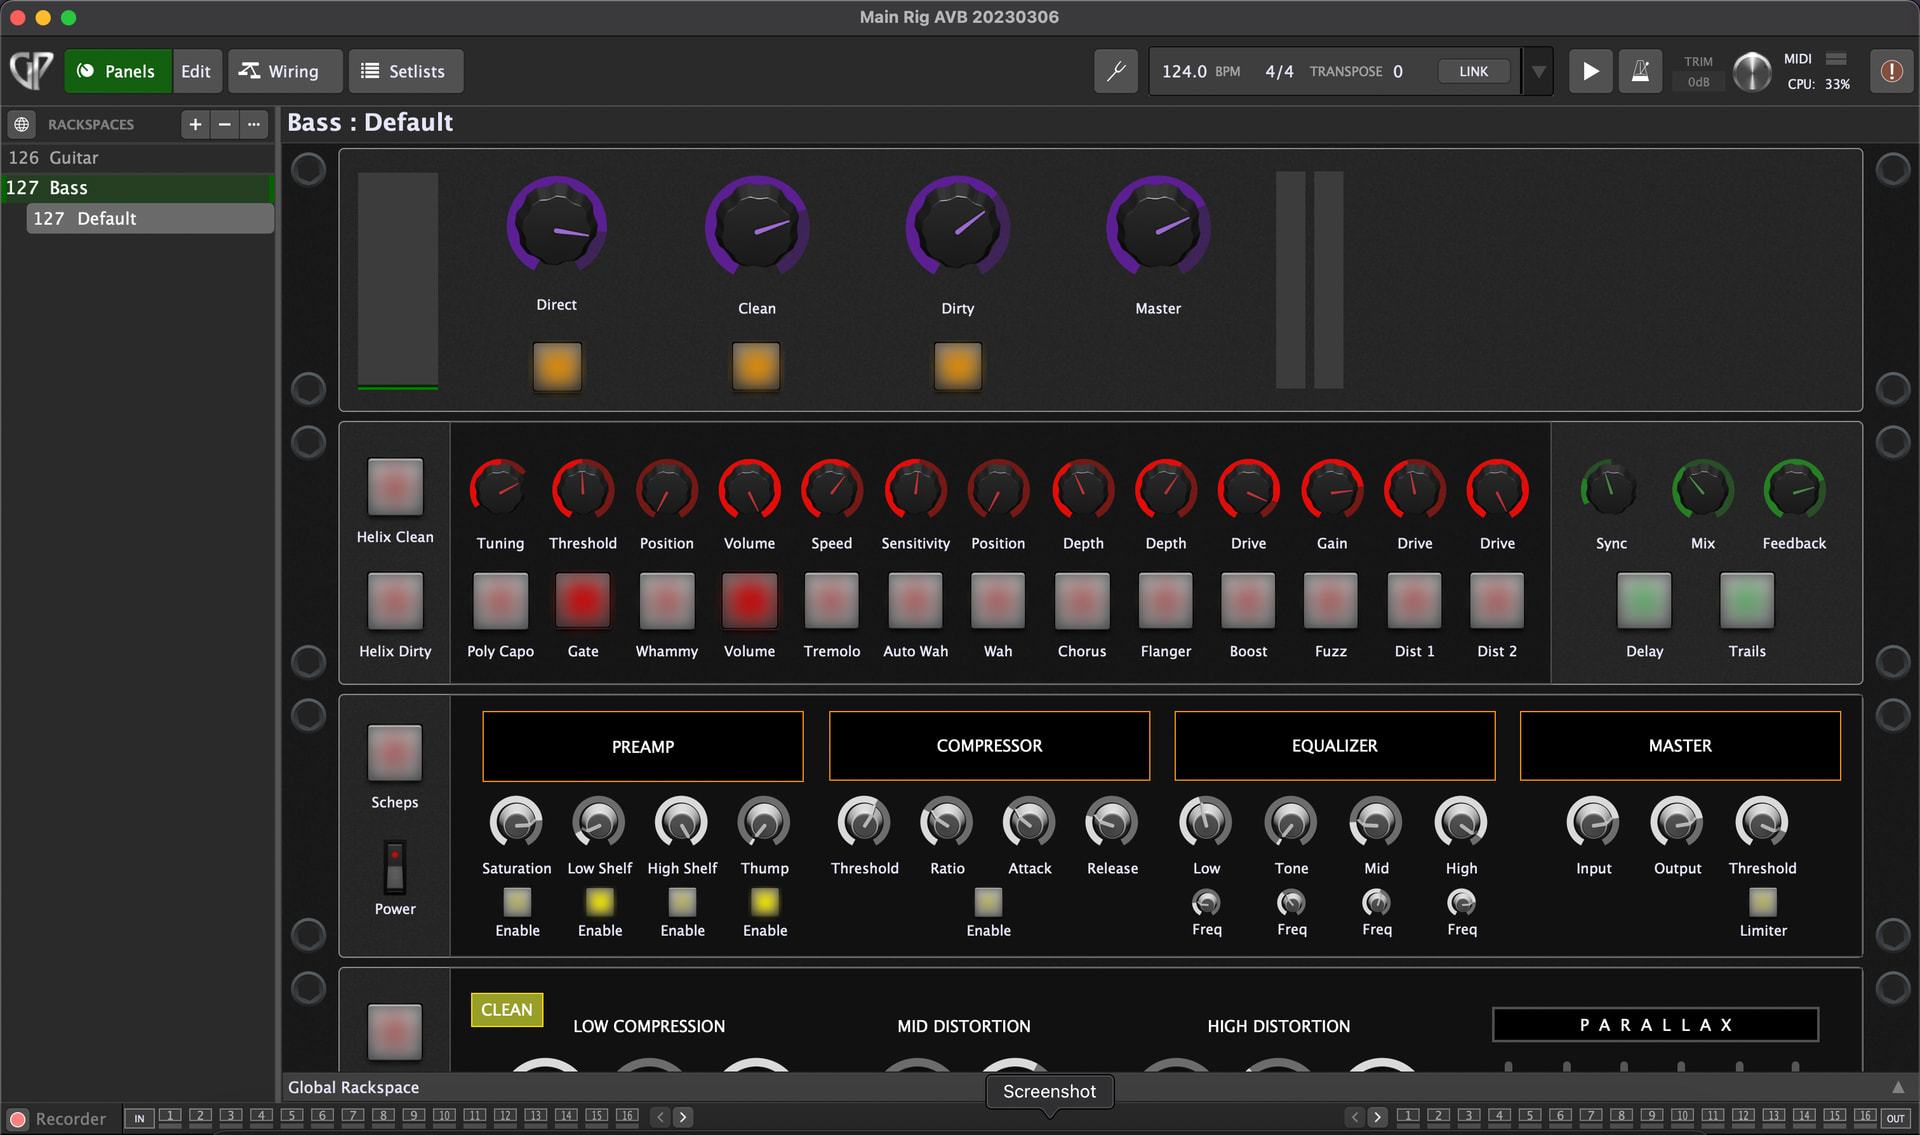This screenshot has height=1135, width=1920.
Task: Flip the Scheps Power switch
Action: click(395, 866)
